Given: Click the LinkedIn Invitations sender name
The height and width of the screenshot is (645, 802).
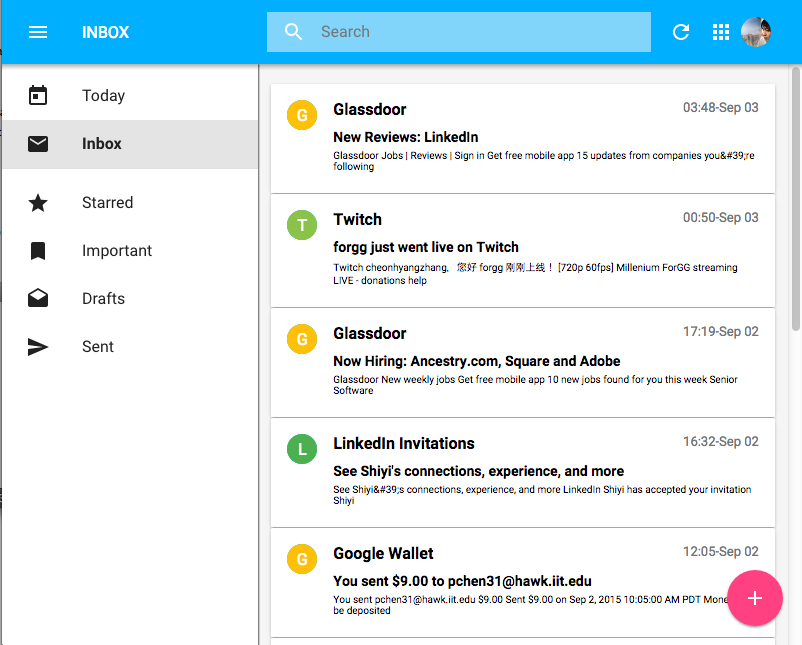Looking at the screenshot, I should coord(404,443).
